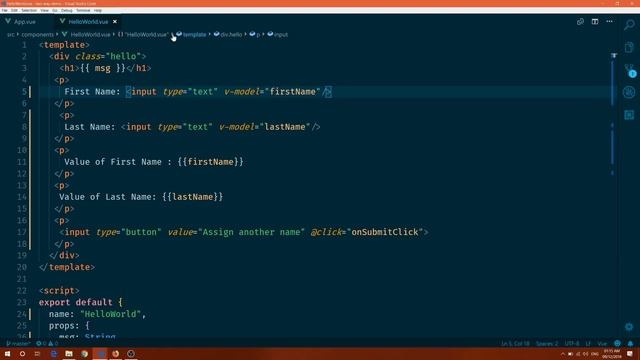640x360 pixels.
Task: Click the Spaces: 2 indentation indicator
Action: 547,344
